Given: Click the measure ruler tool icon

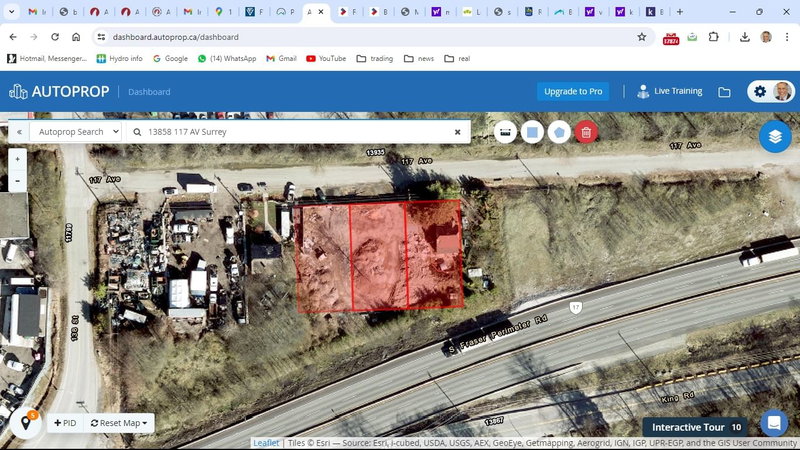Looking at the screenshot, I should [506, 132].
